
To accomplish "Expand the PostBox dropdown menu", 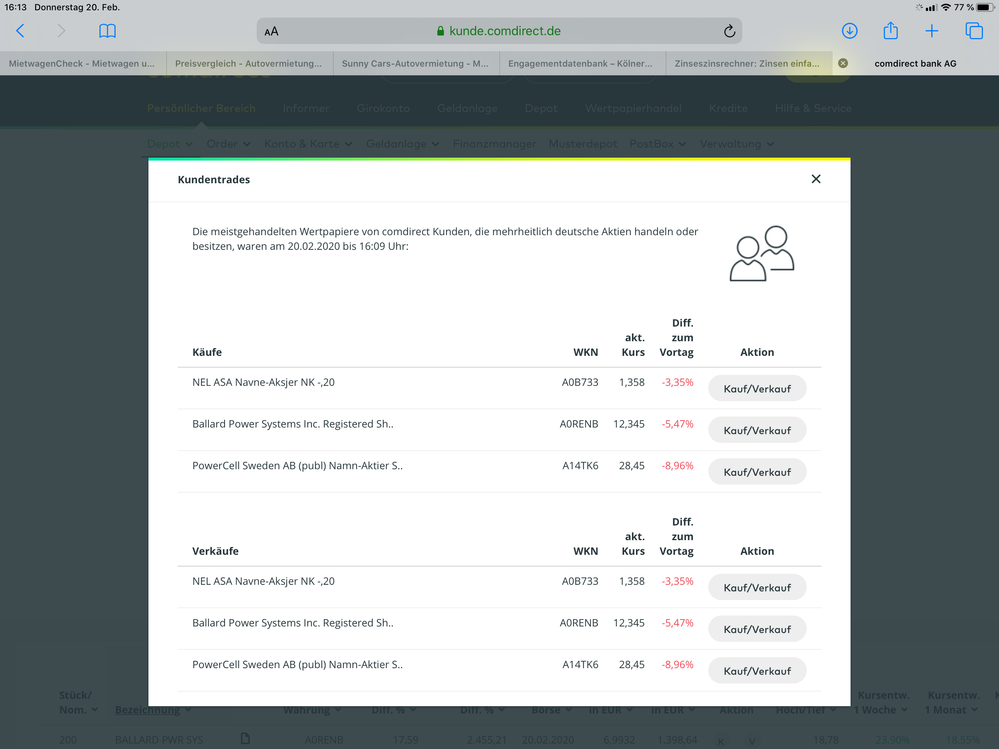I will coord(658,144).
